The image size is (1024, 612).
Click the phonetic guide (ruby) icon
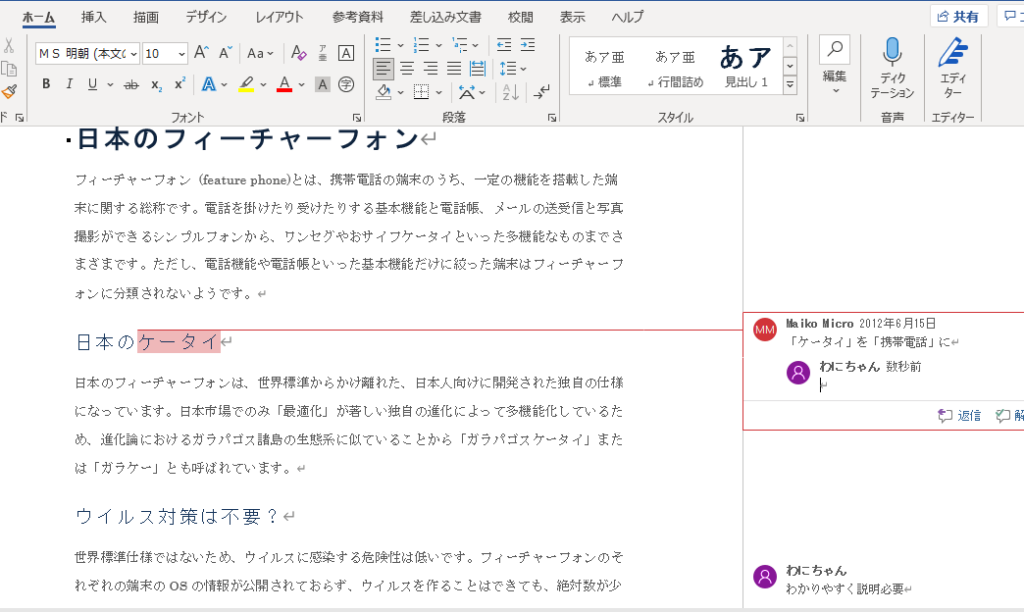[323, 53]
